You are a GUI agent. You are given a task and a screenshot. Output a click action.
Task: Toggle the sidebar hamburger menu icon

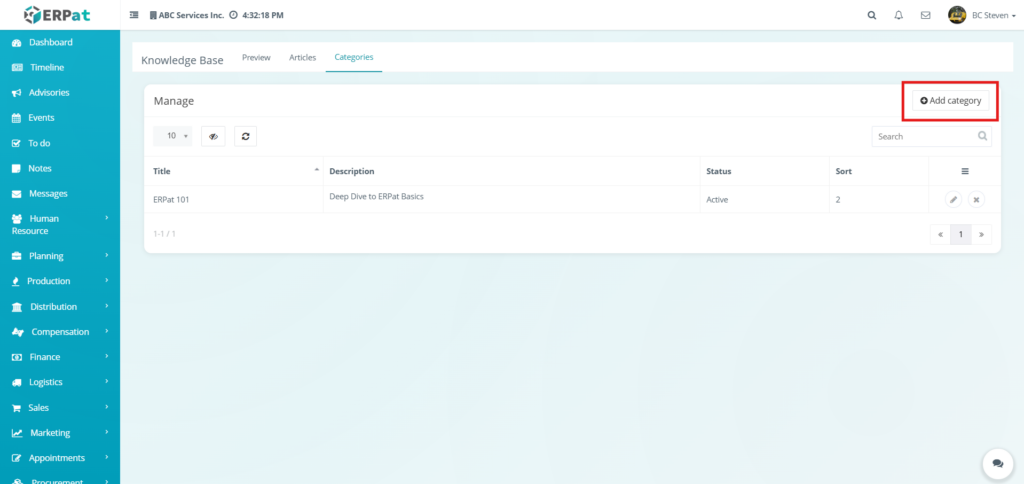click(x=134, y=15)
